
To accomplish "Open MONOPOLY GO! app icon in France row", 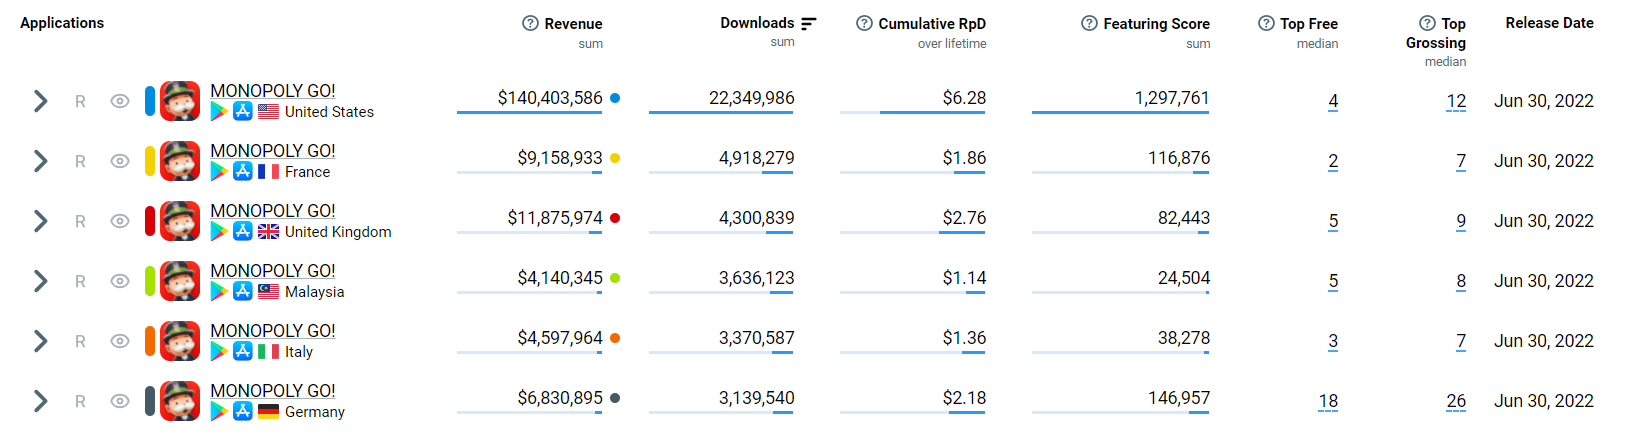I will [180, 161].
